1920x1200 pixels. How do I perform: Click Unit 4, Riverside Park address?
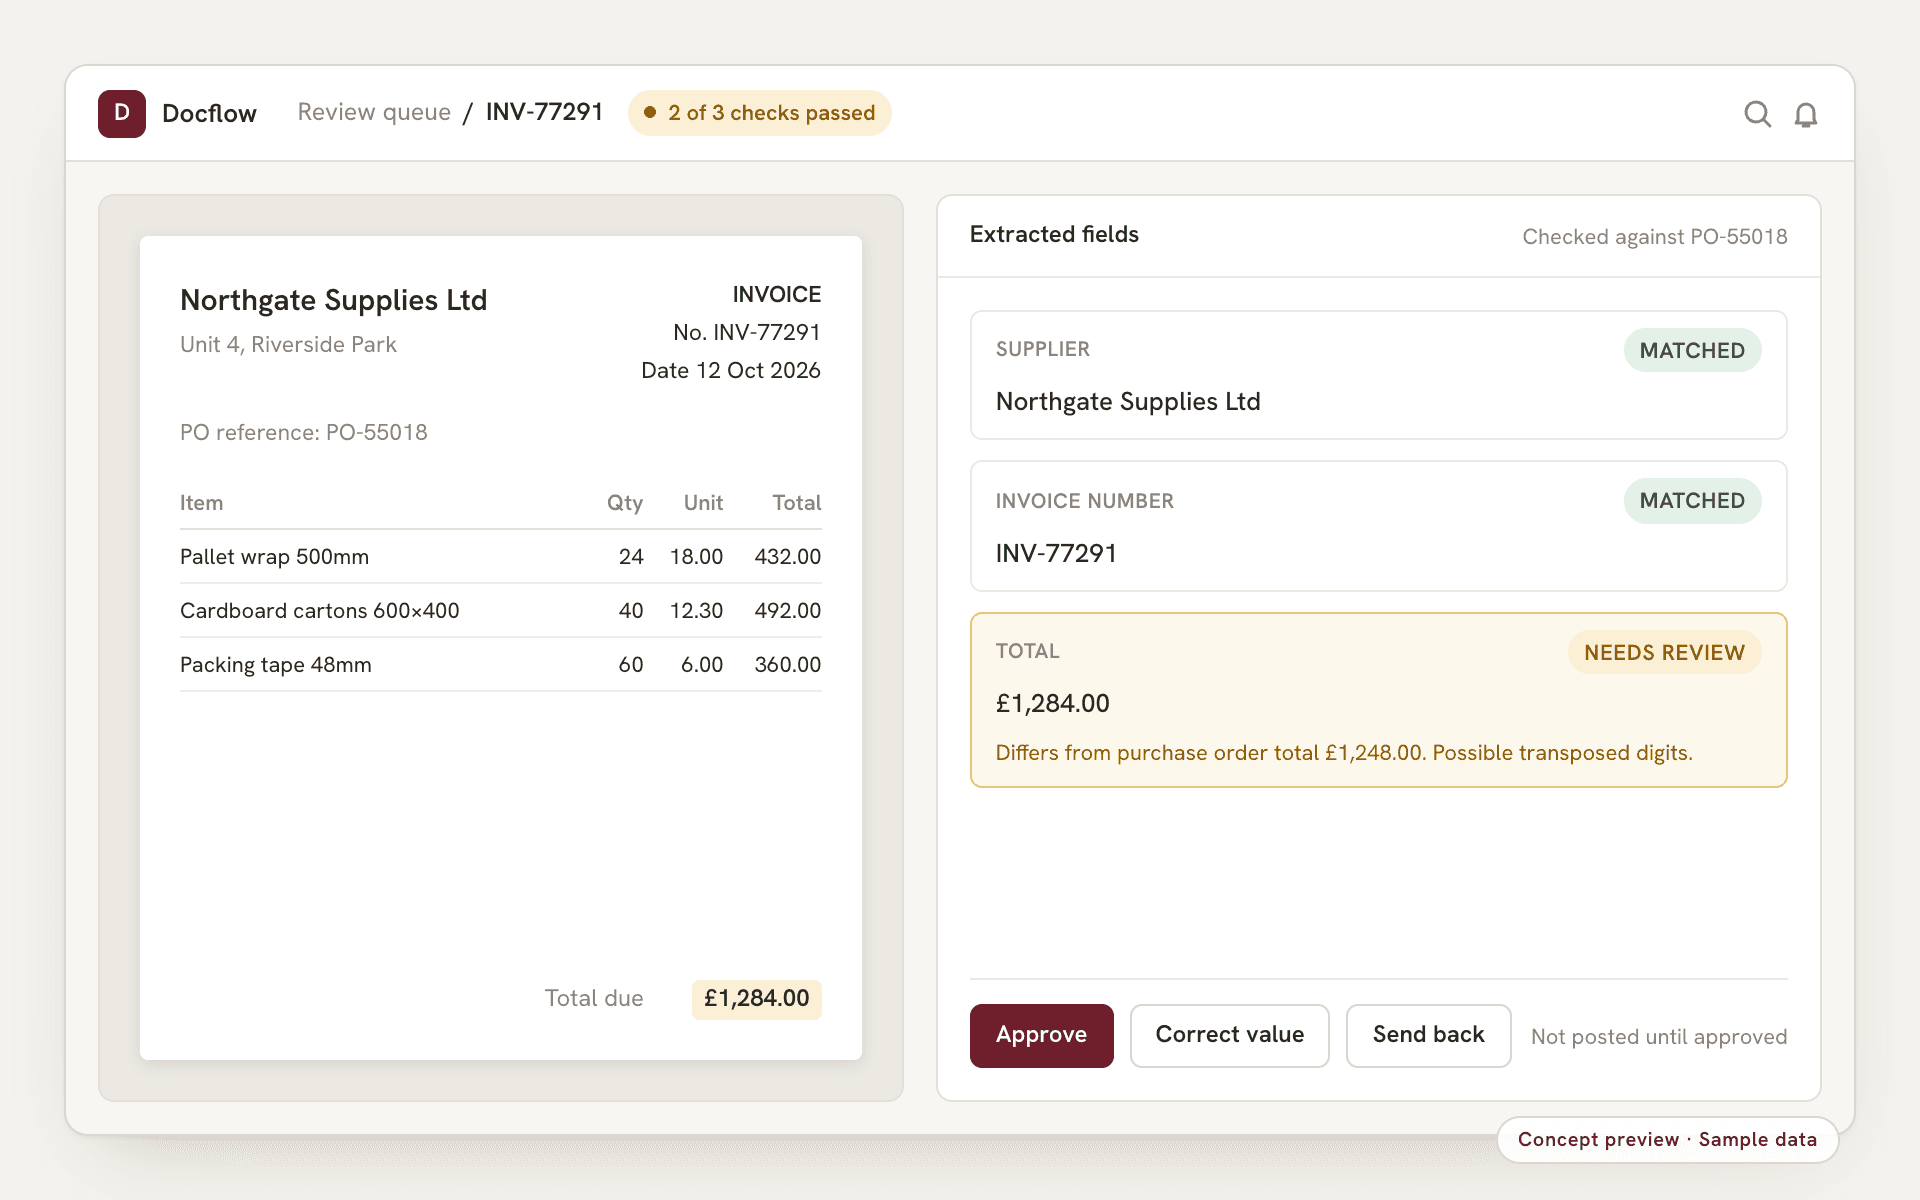tap(288, 345)
